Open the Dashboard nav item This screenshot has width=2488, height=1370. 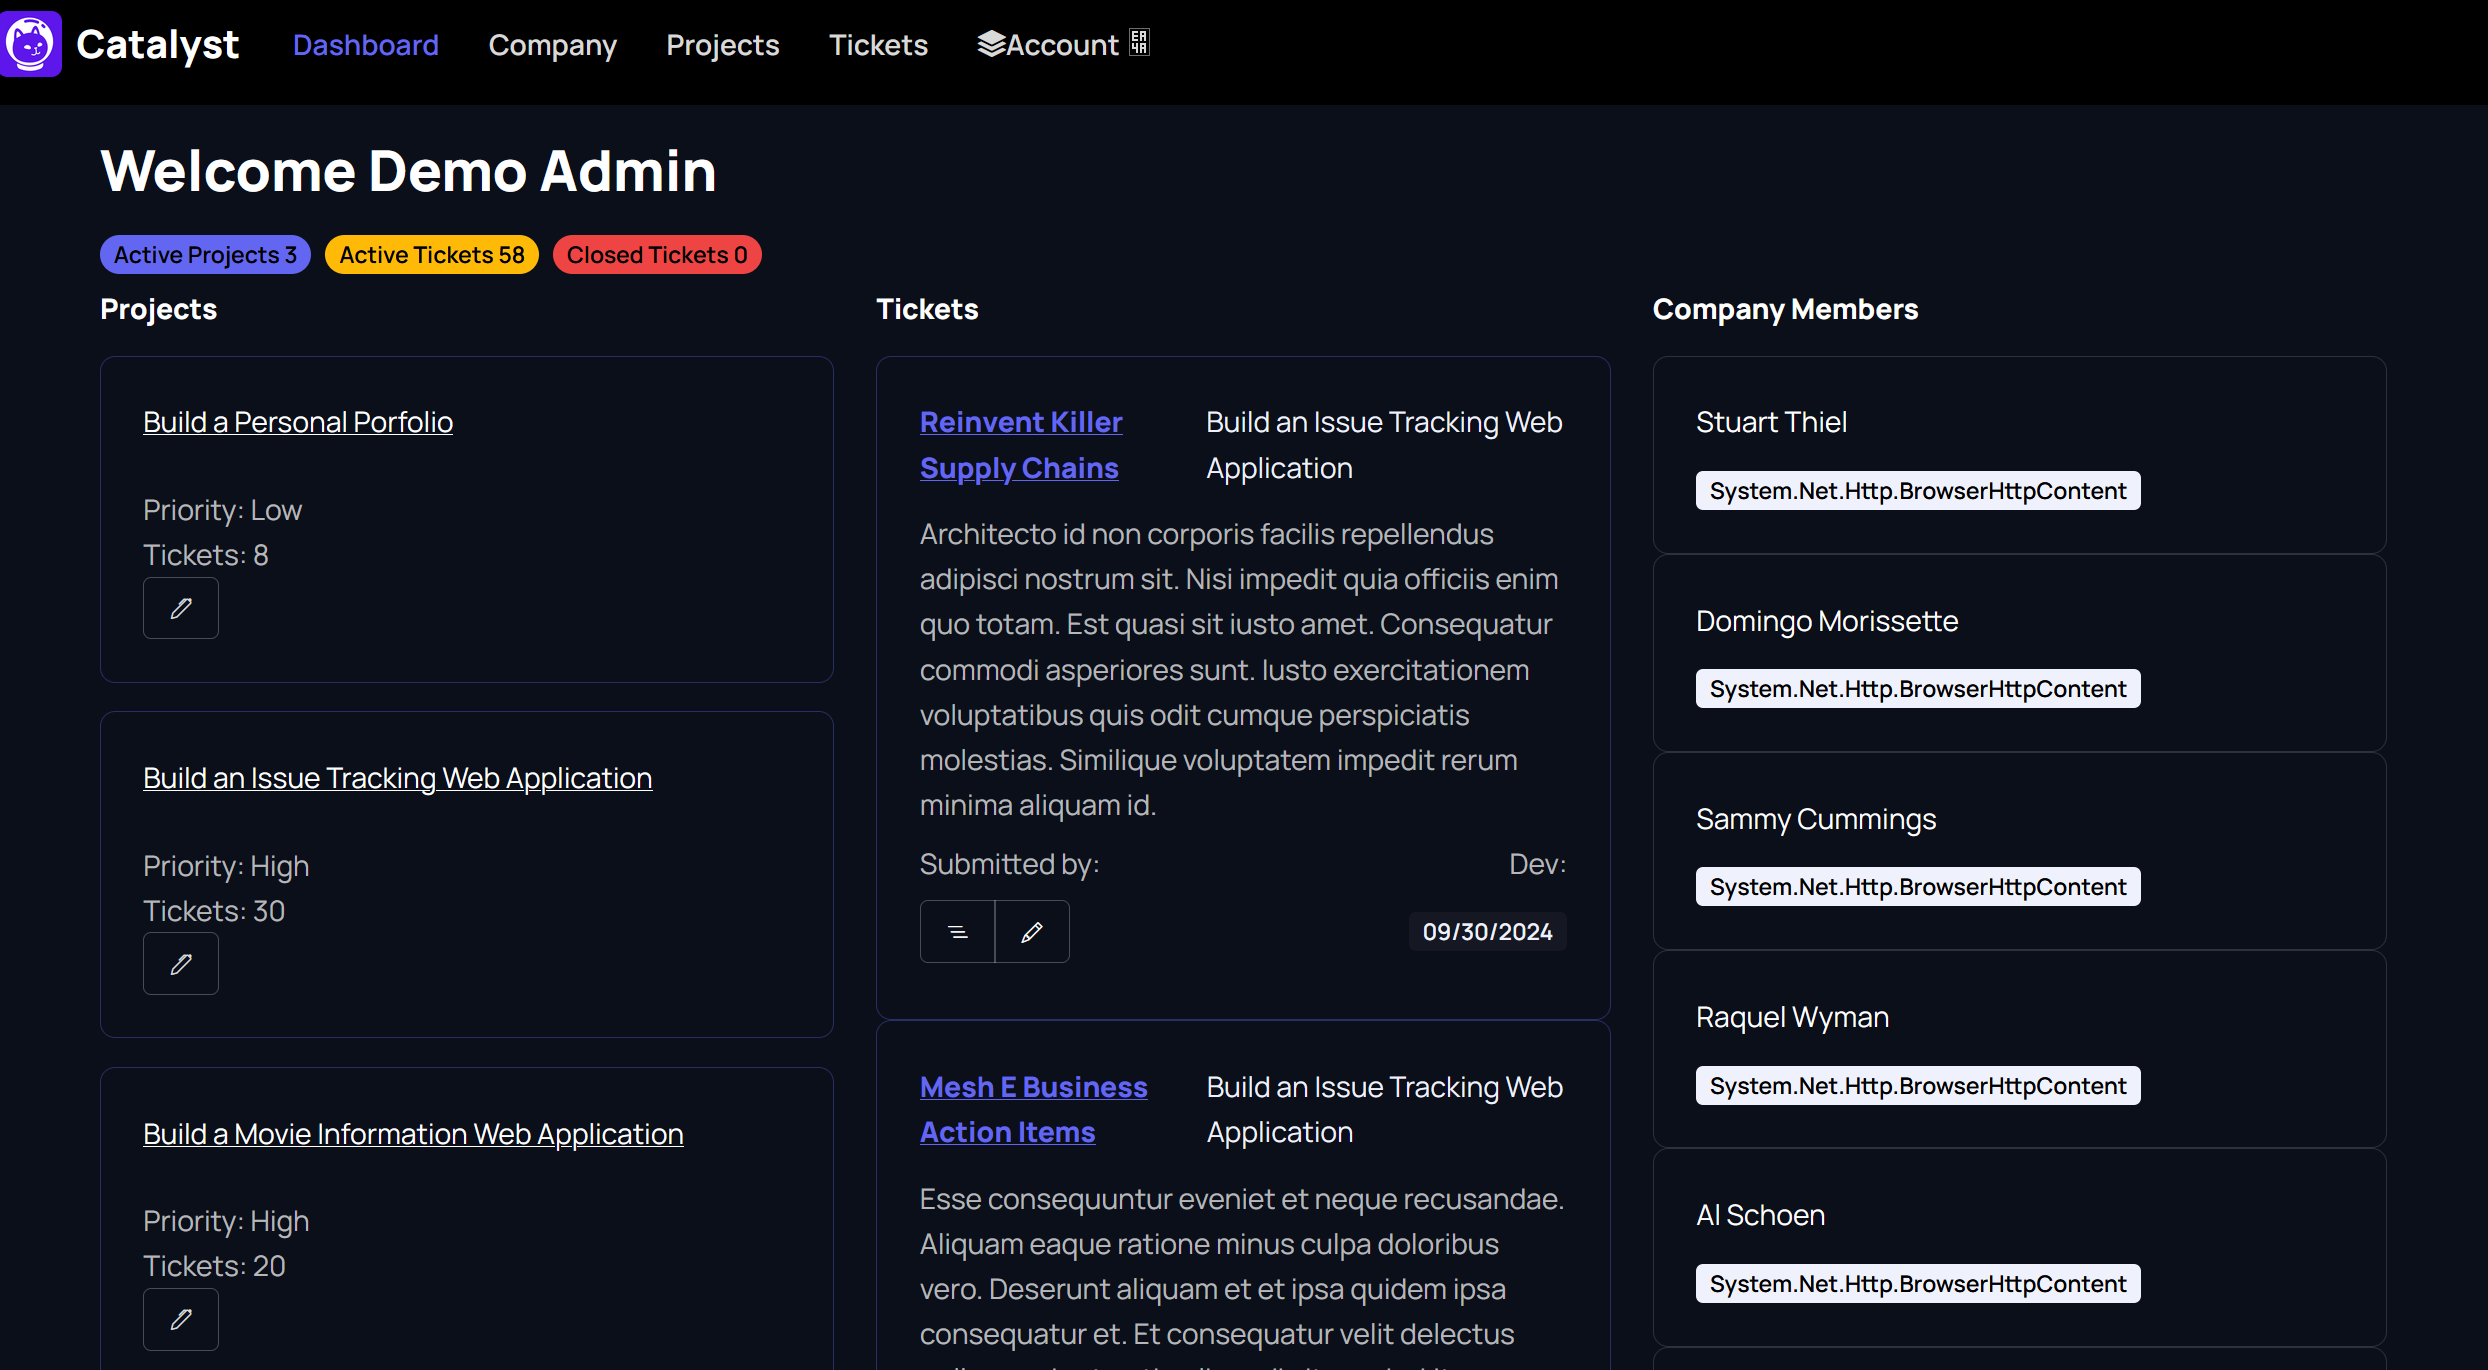366,45
